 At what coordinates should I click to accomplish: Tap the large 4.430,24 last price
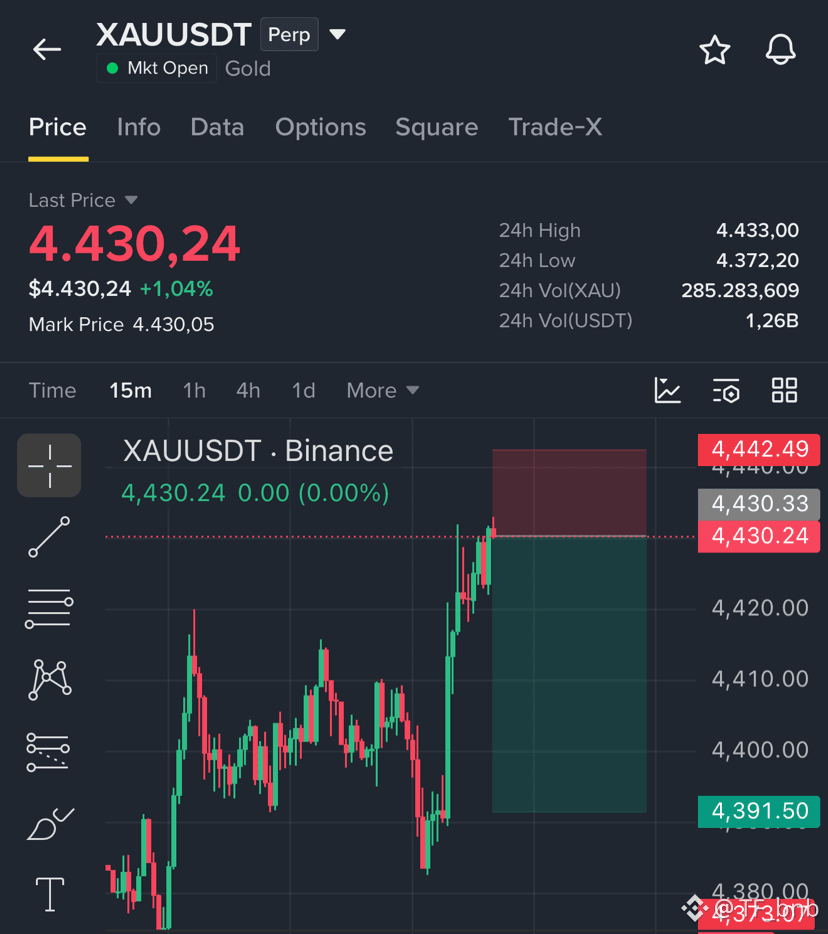(x=135, y=244)
